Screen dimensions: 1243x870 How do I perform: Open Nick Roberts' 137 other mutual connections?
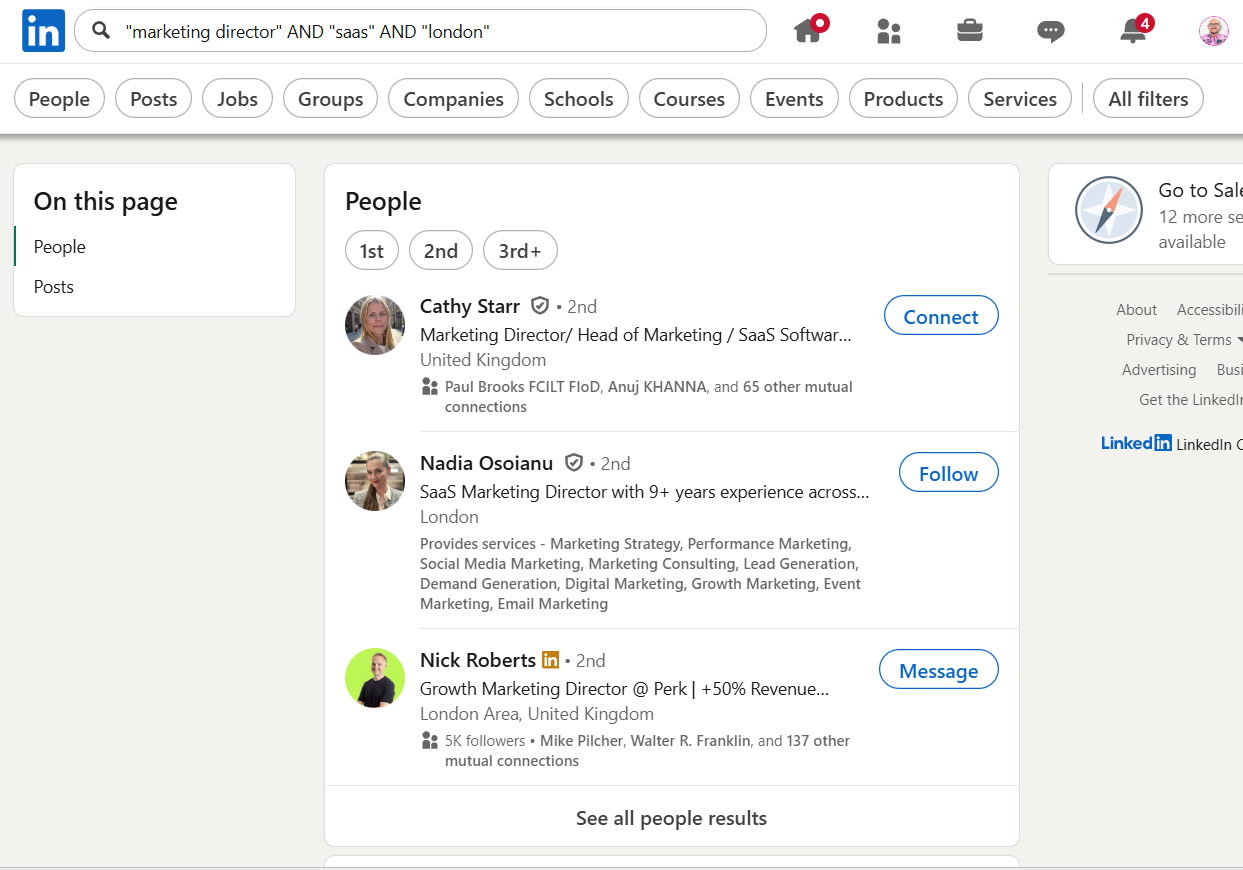click(648, 750)
